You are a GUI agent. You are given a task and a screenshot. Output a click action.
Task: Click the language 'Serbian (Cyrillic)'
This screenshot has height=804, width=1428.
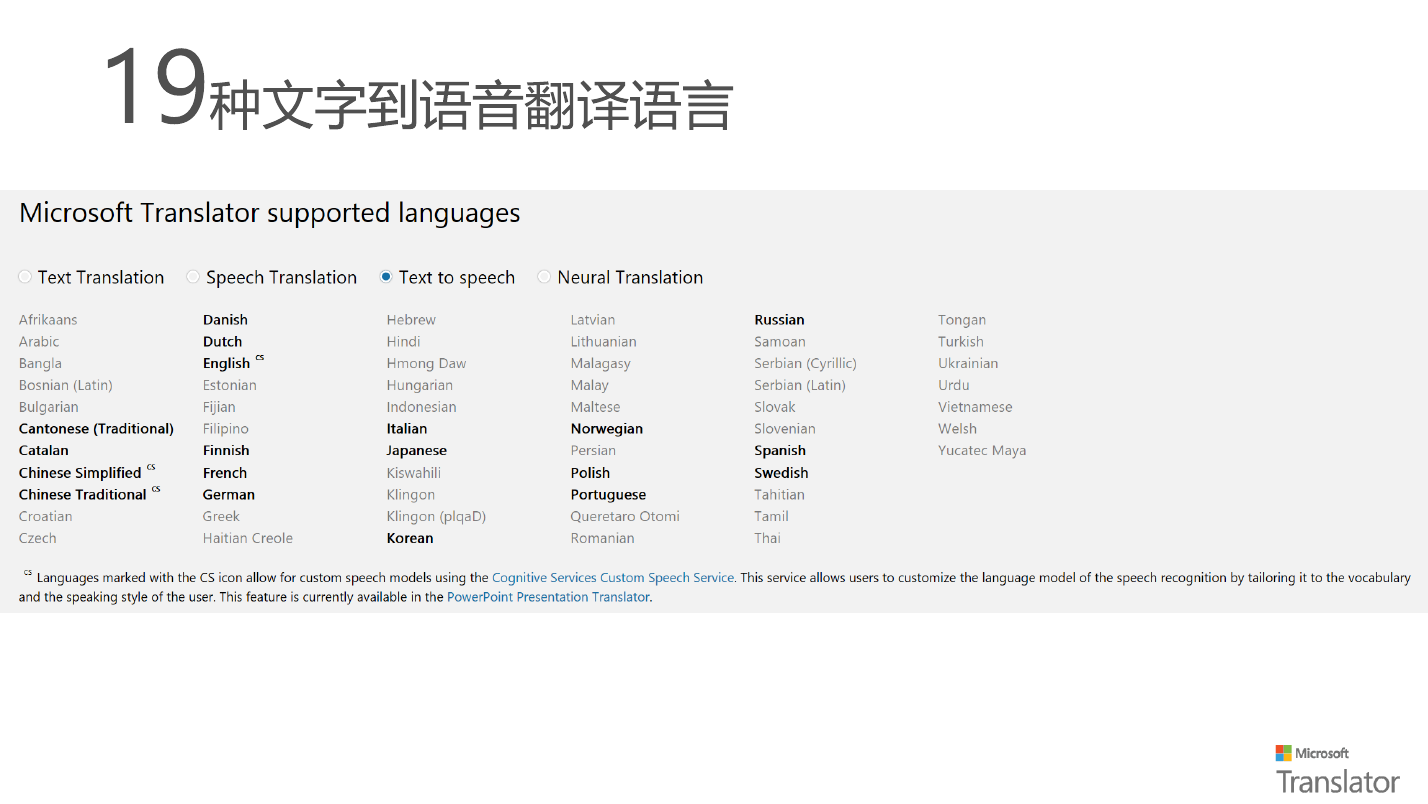tap(805, 364)
